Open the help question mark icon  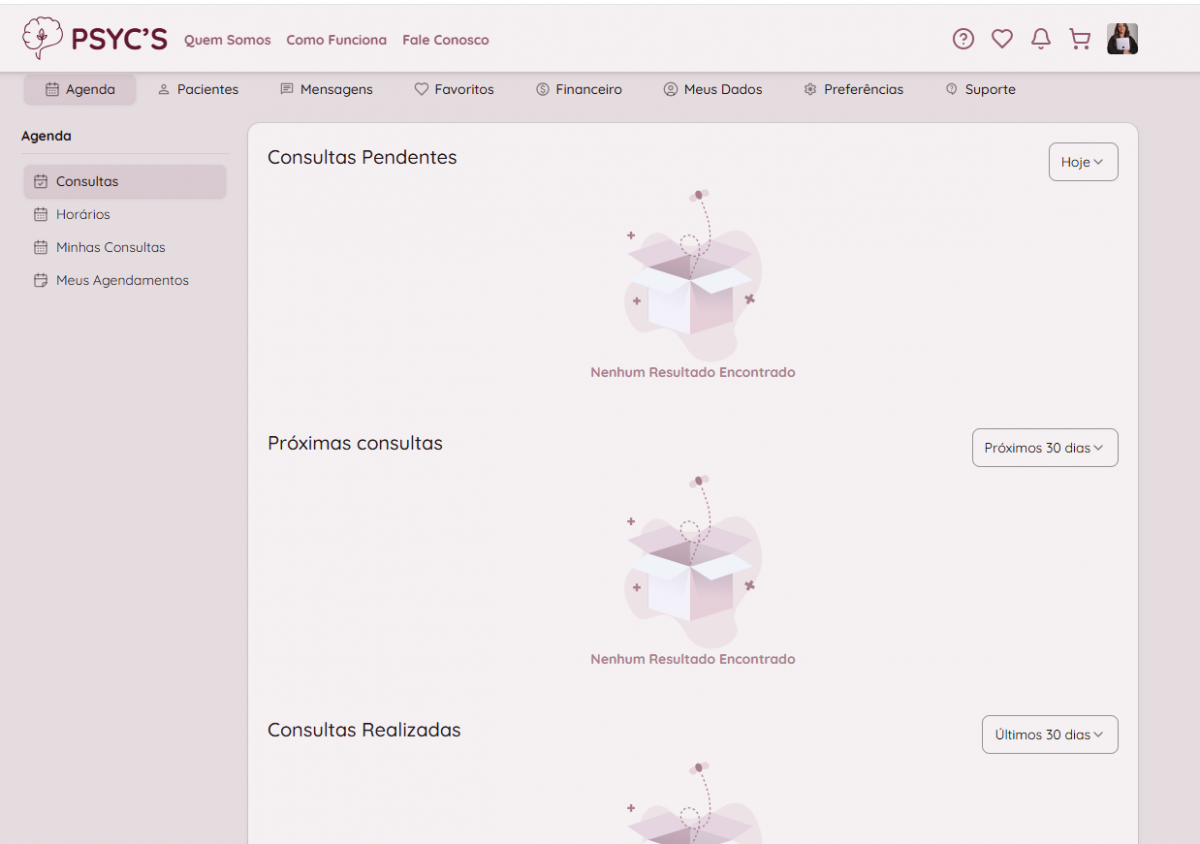coord(963,39)
